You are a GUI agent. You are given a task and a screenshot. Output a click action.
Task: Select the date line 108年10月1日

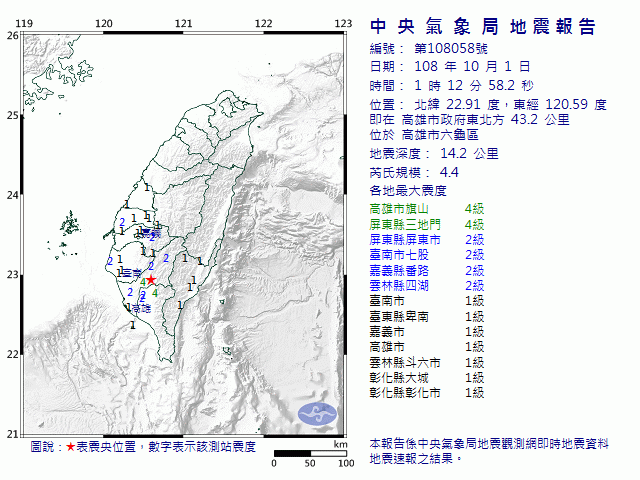coord(472,67)
